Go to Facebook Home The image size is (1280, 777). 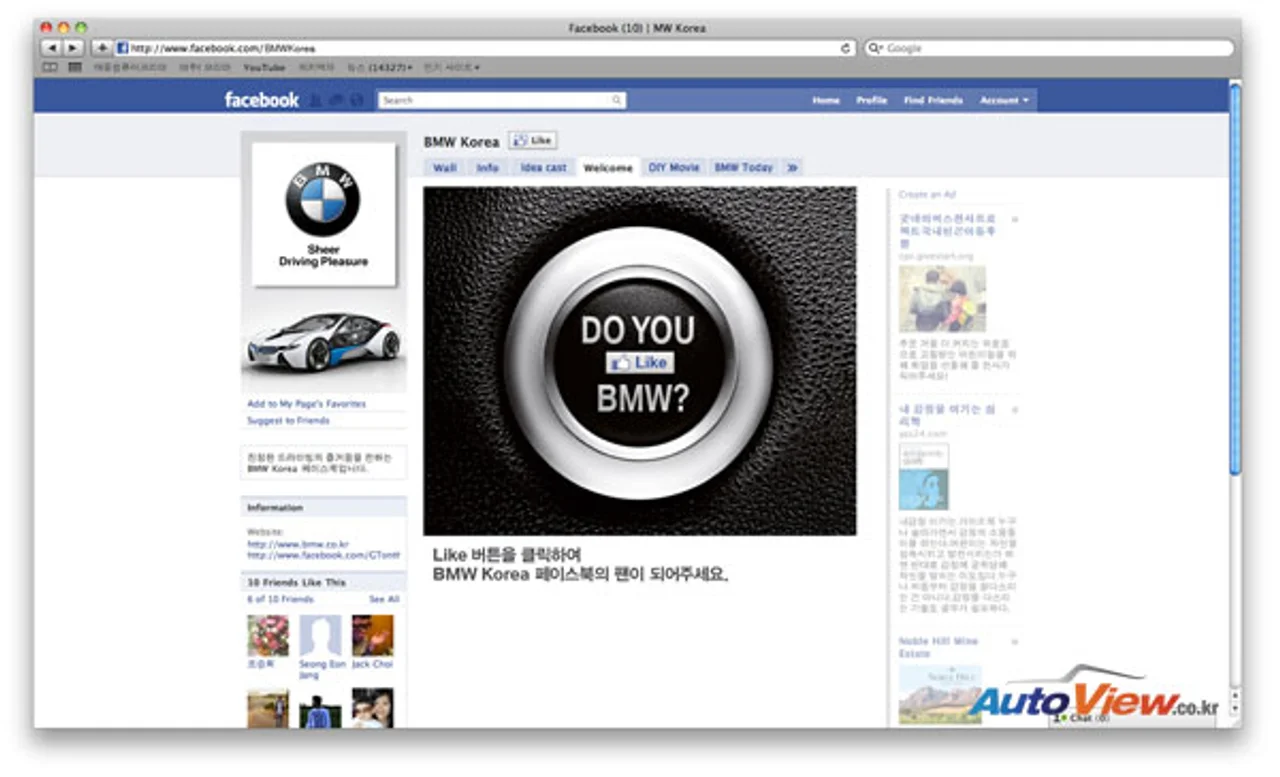coord(826,100)
